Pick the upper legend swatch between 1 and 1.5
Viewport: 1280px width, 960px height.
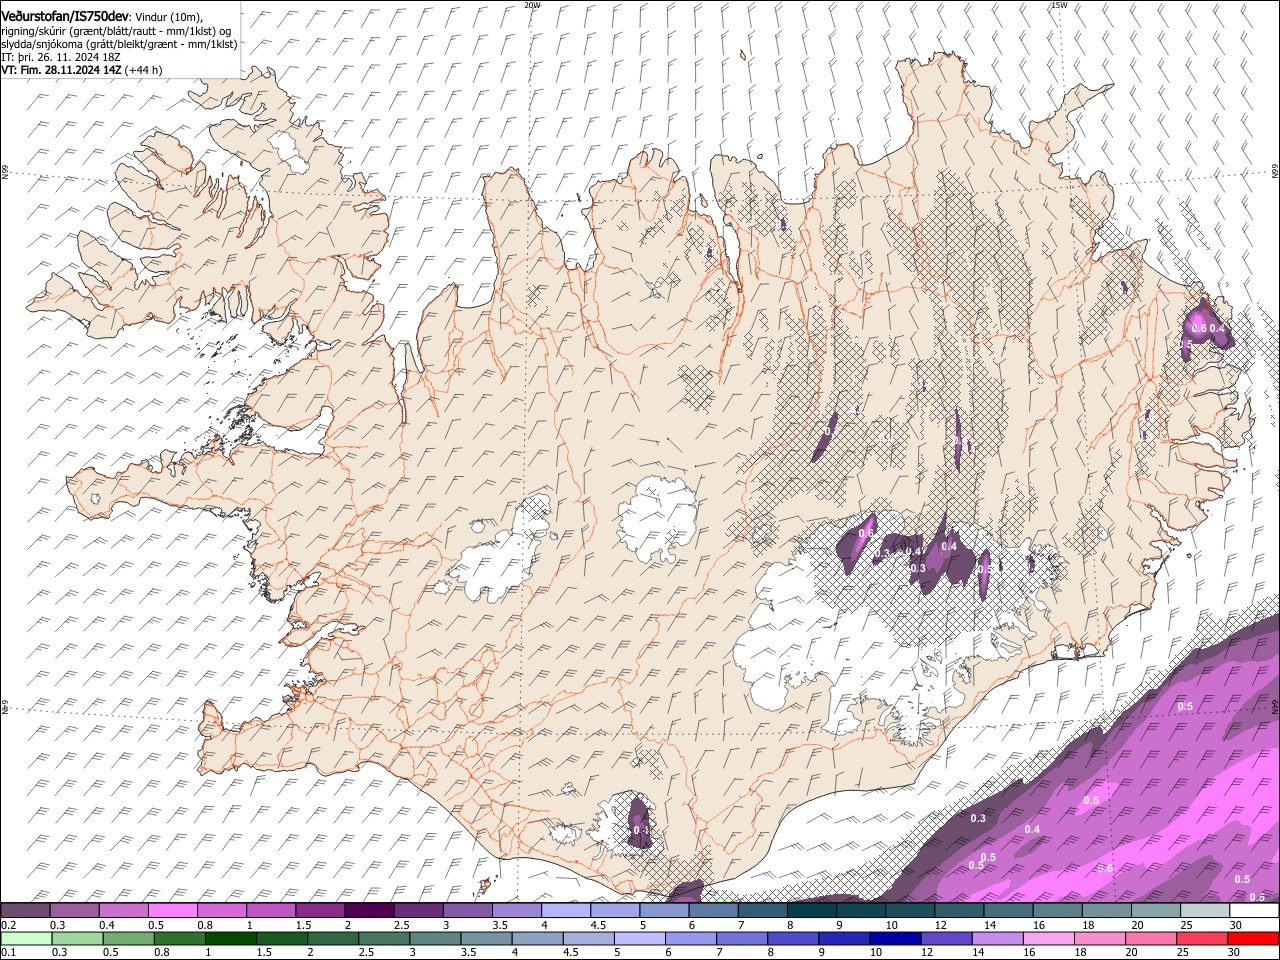pyautogui.click(x=271, y=910)
